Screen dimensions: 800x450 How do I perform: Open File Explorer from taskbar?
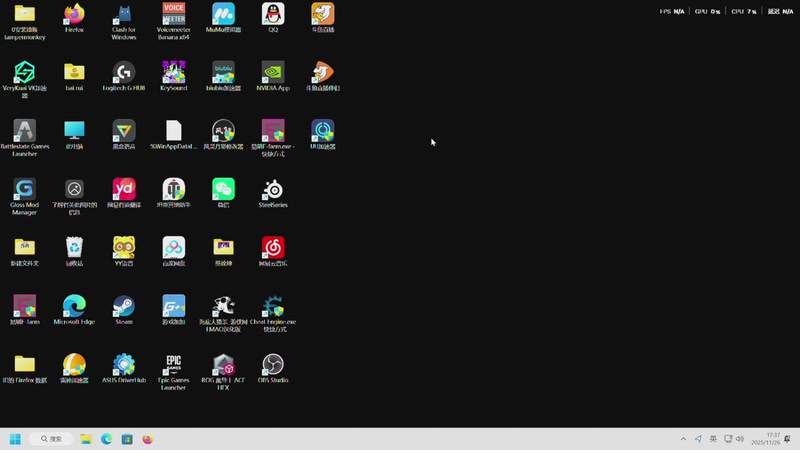coord(86,439)
